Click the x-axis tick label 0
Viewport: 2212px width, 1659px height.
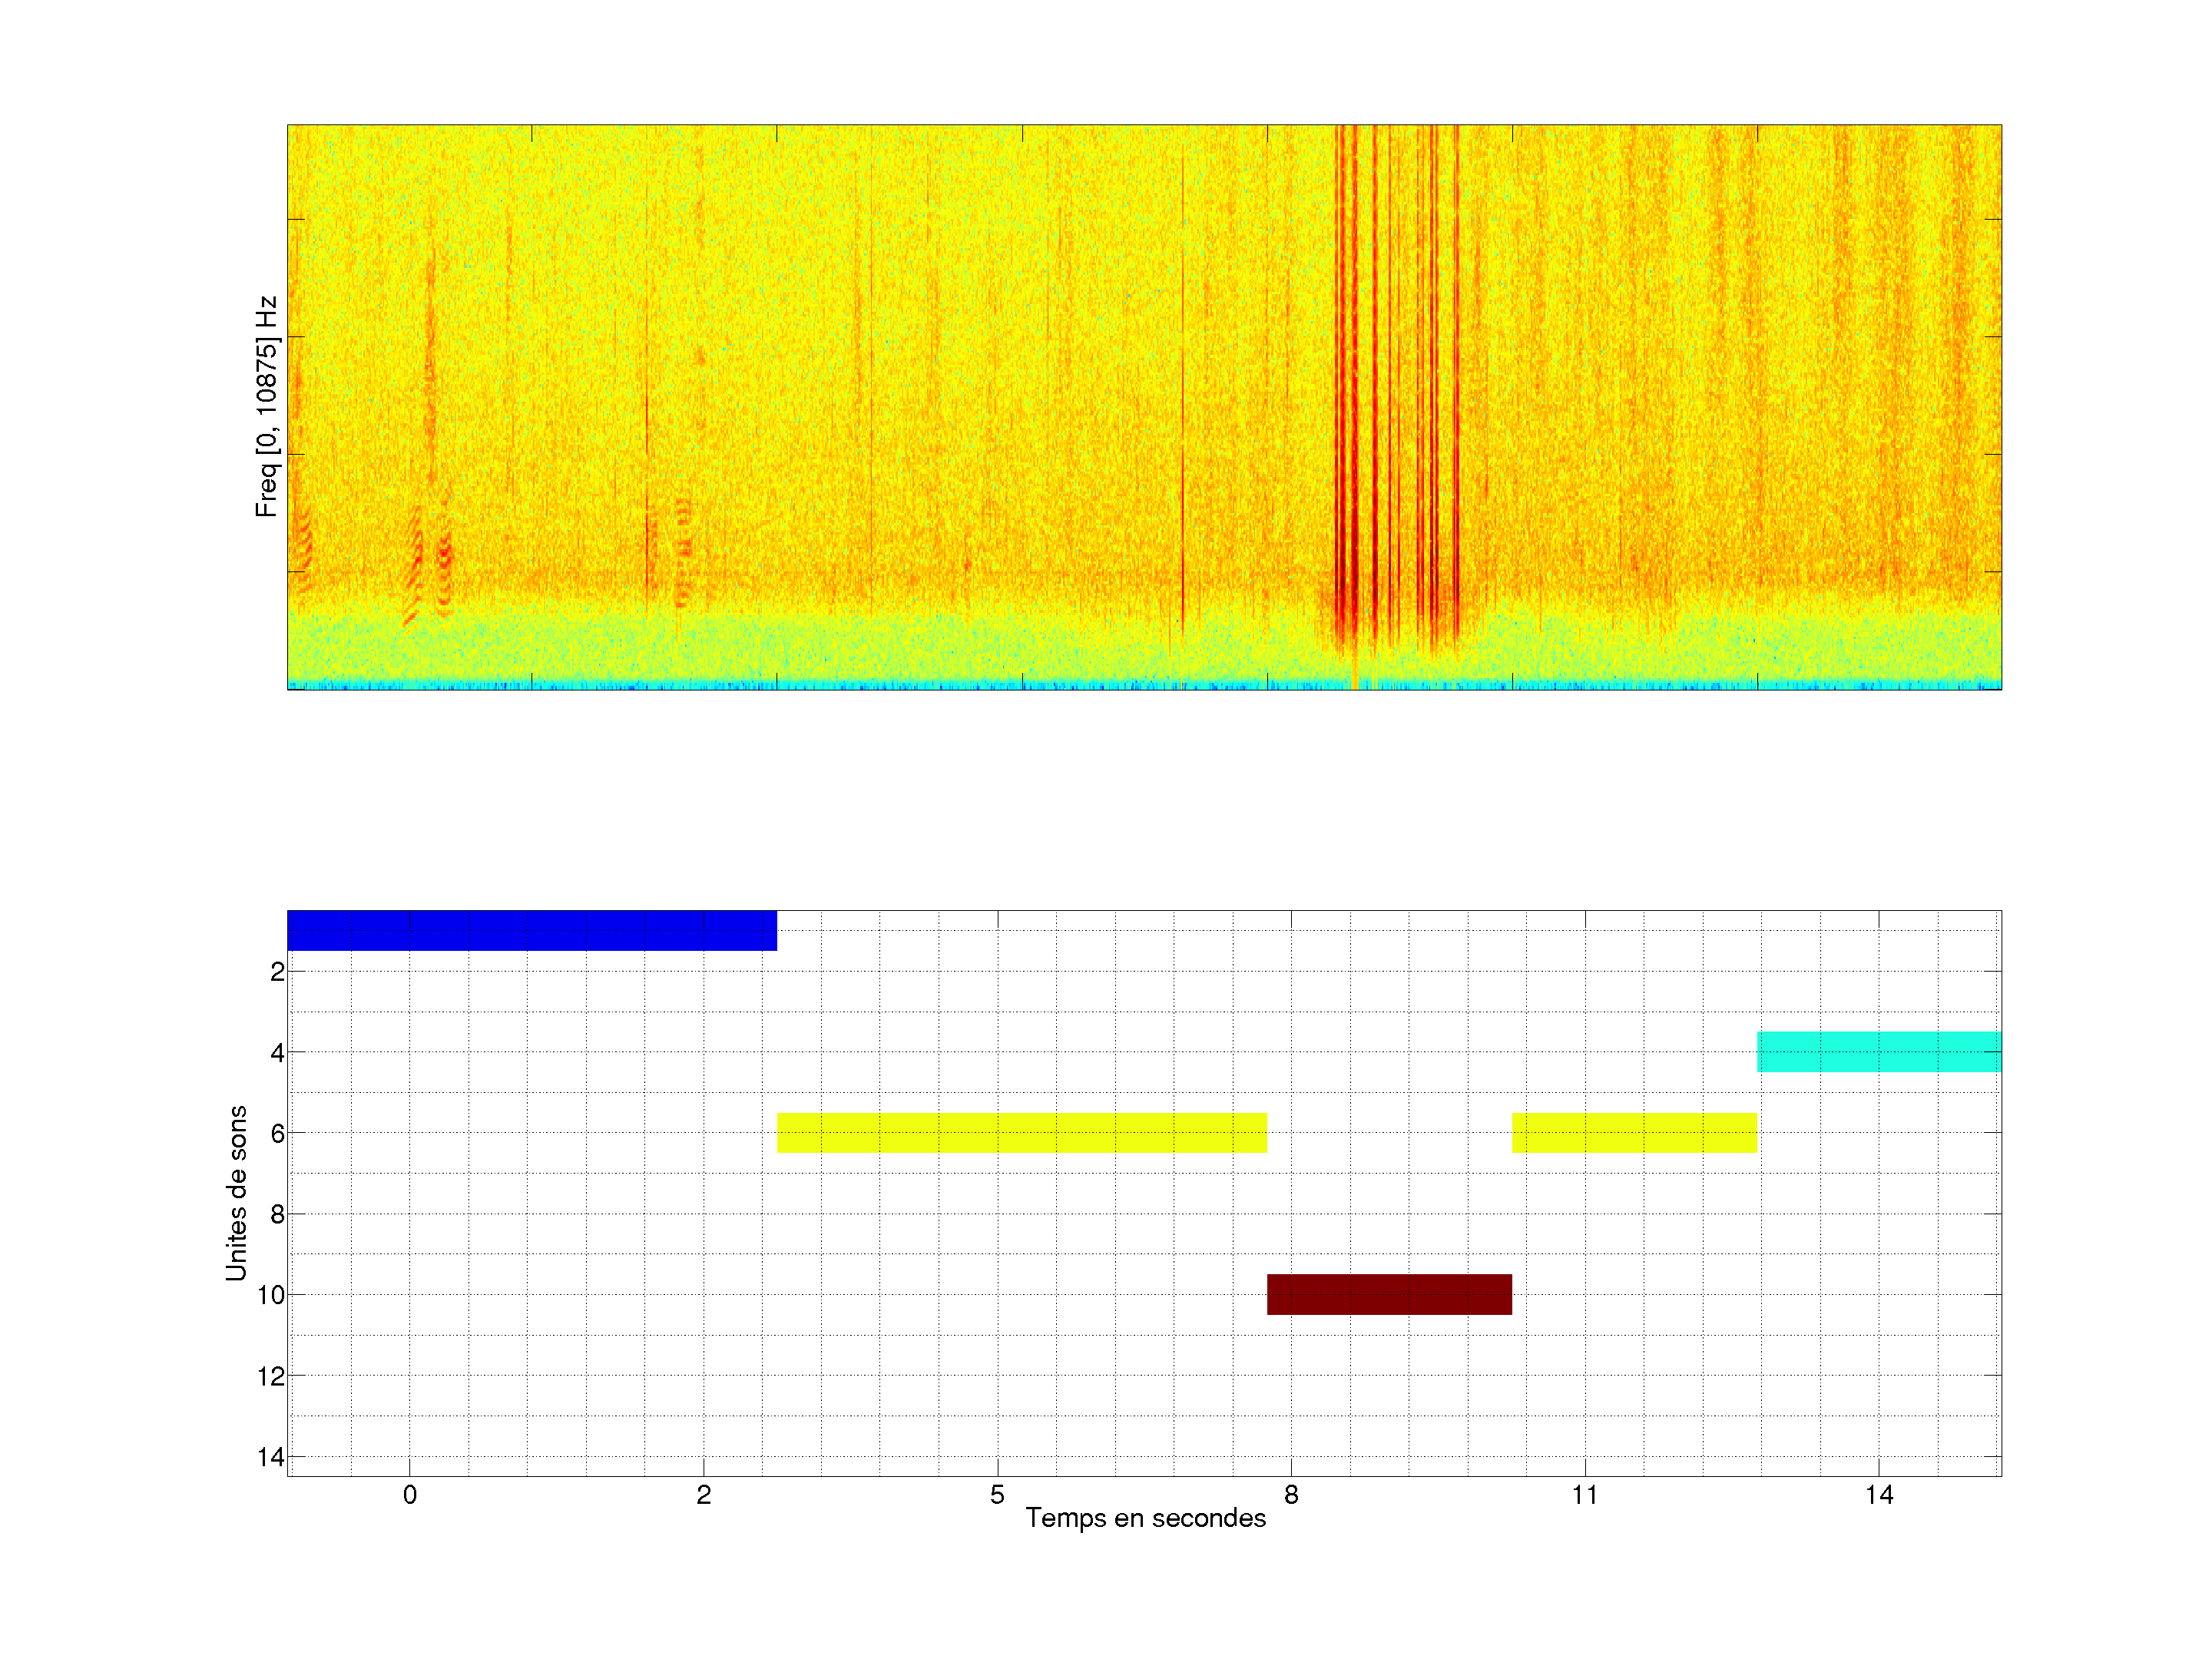(x=409, y=1495)
